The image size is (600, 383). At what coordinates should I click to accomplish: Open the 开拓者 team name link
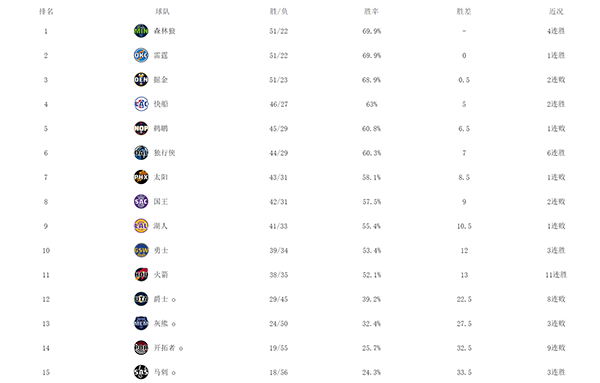[165, 348]
